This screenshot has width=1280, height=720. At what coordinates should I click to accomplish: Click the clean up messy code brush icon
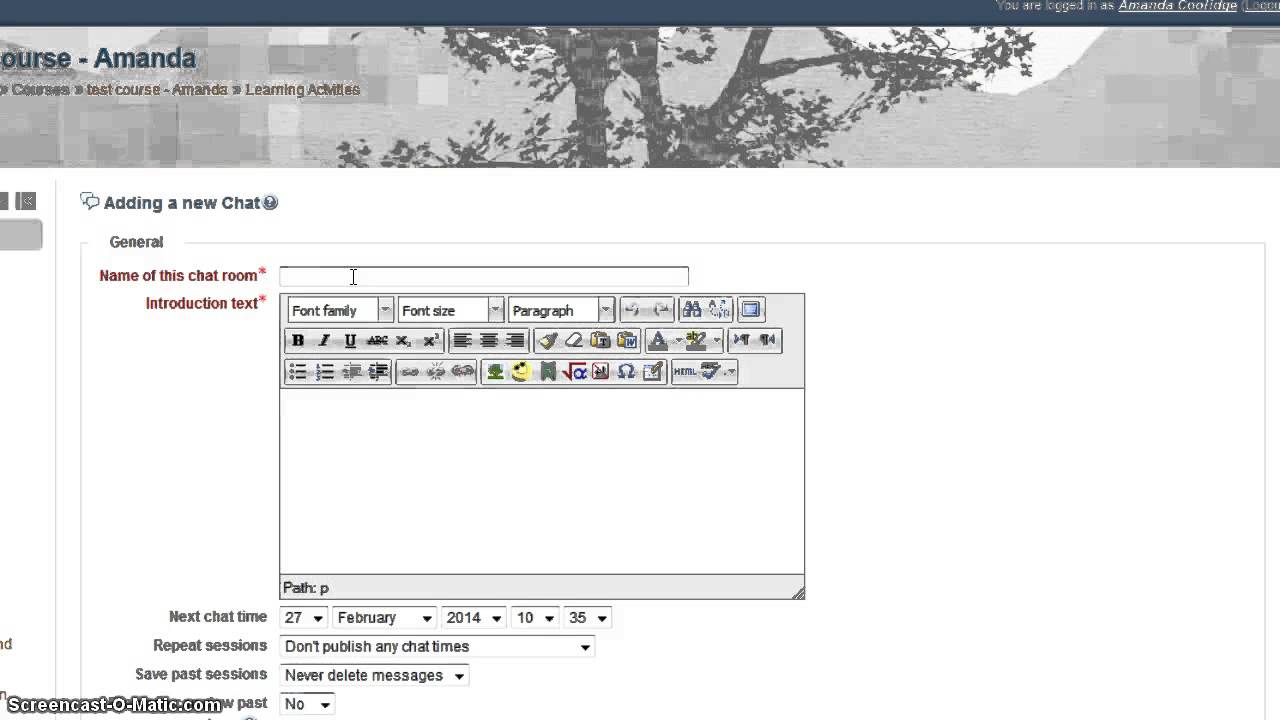pos(547,341)
